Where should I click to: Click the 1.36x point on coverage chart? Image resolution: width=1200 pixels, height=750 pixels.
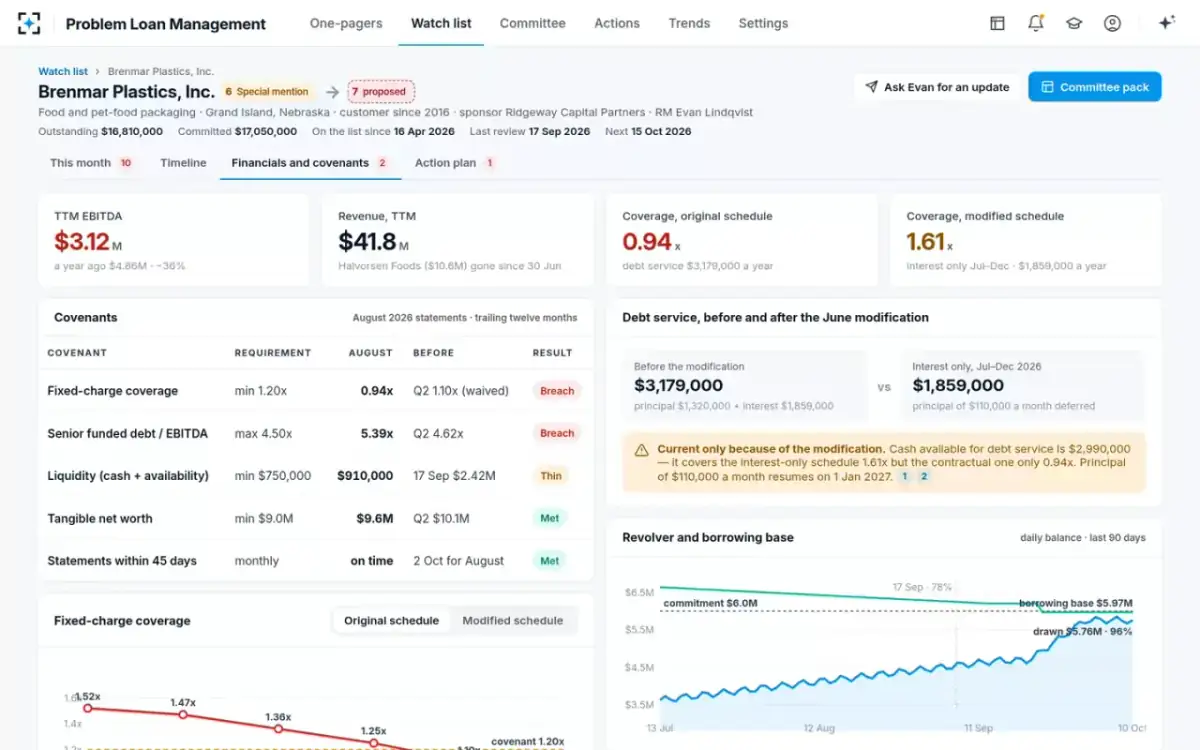pos(279,729)
